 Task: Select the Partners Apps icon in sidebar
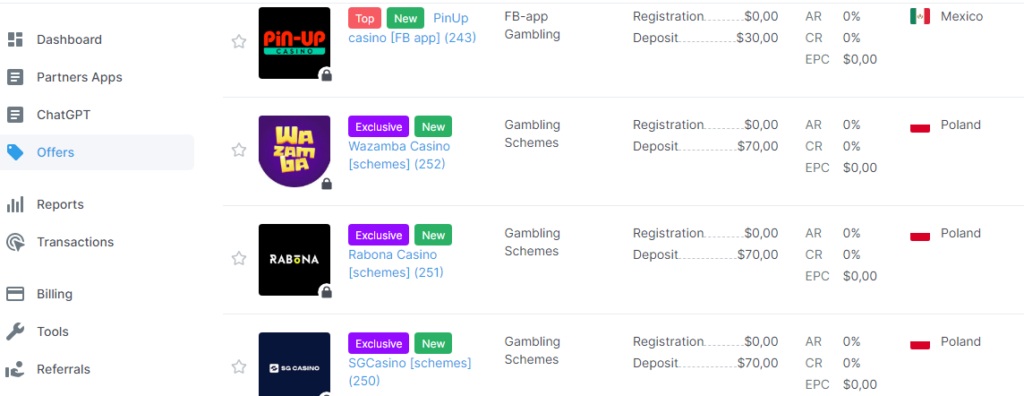(x=15, y=77)
